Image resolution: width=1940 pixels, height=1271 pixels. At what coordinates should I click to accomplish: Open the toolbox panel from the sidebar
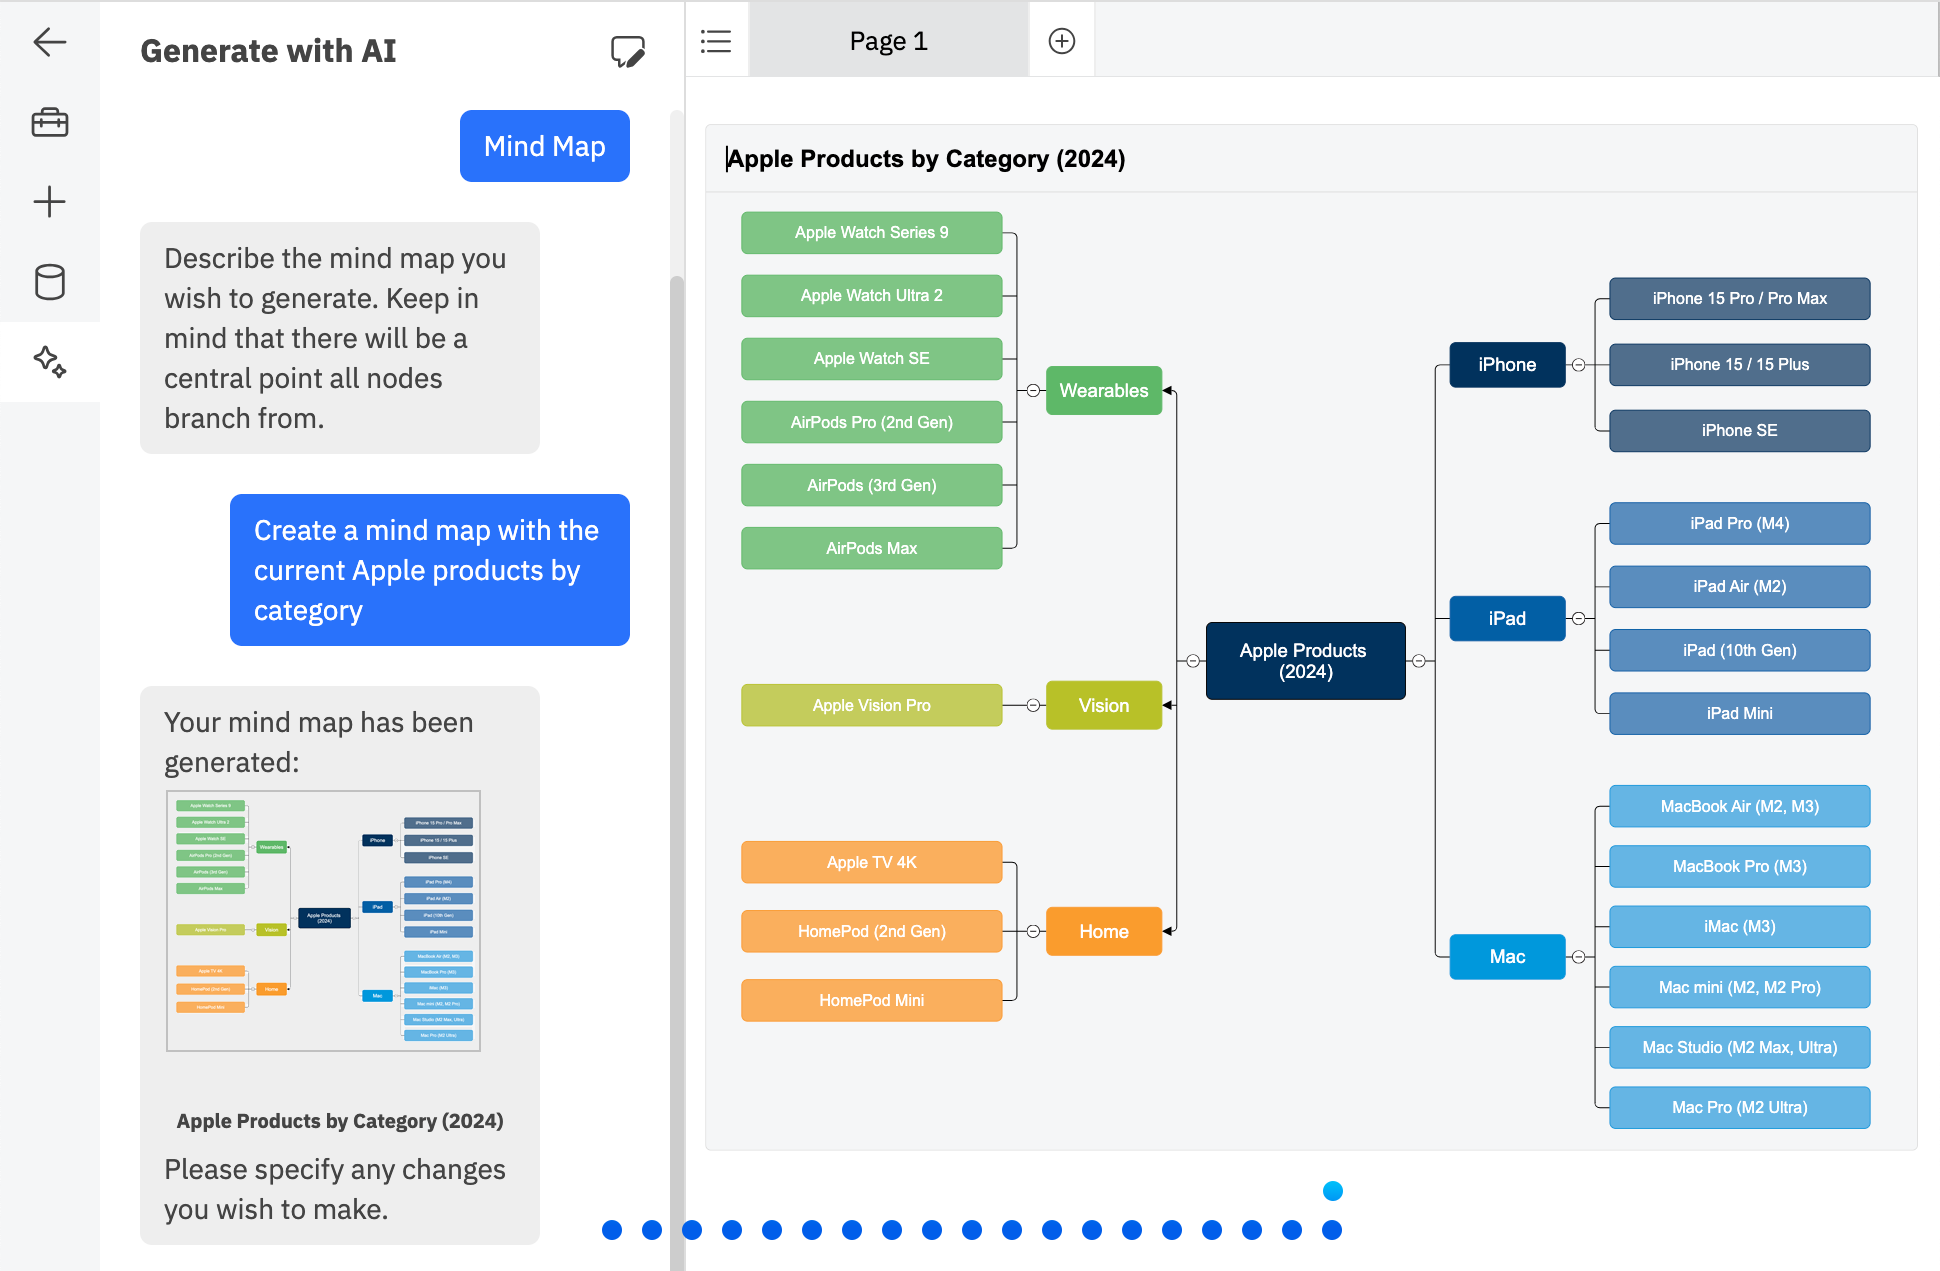pos(49,121)
